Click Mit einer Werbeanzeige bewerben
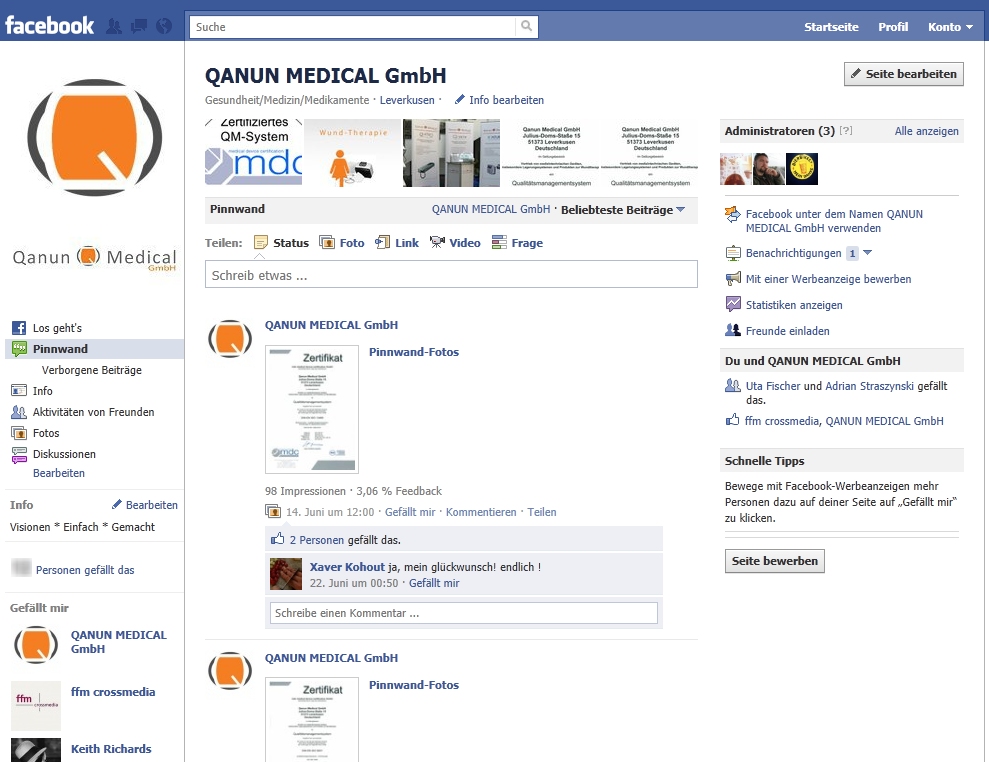The height and width of the screenshot is (762, 989). click(828, 279)
